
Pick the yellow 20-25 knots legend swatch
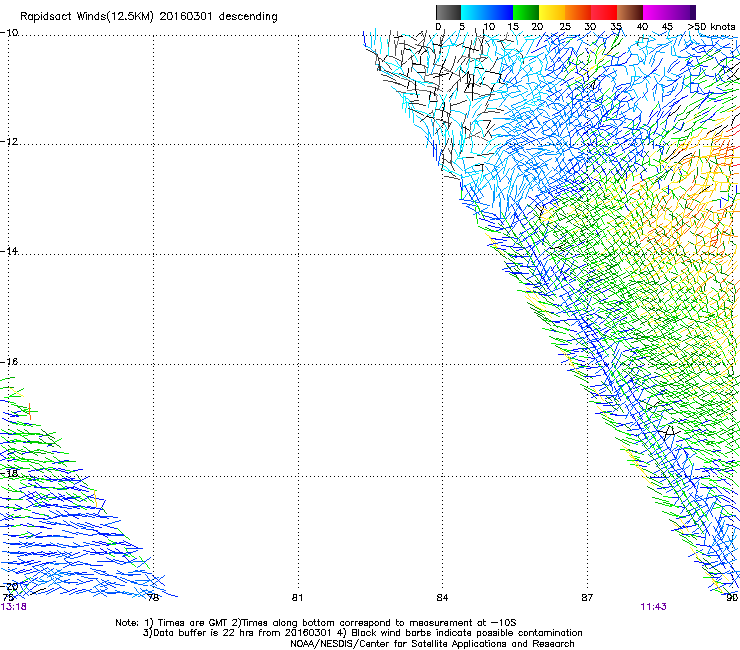coord(552,12)
